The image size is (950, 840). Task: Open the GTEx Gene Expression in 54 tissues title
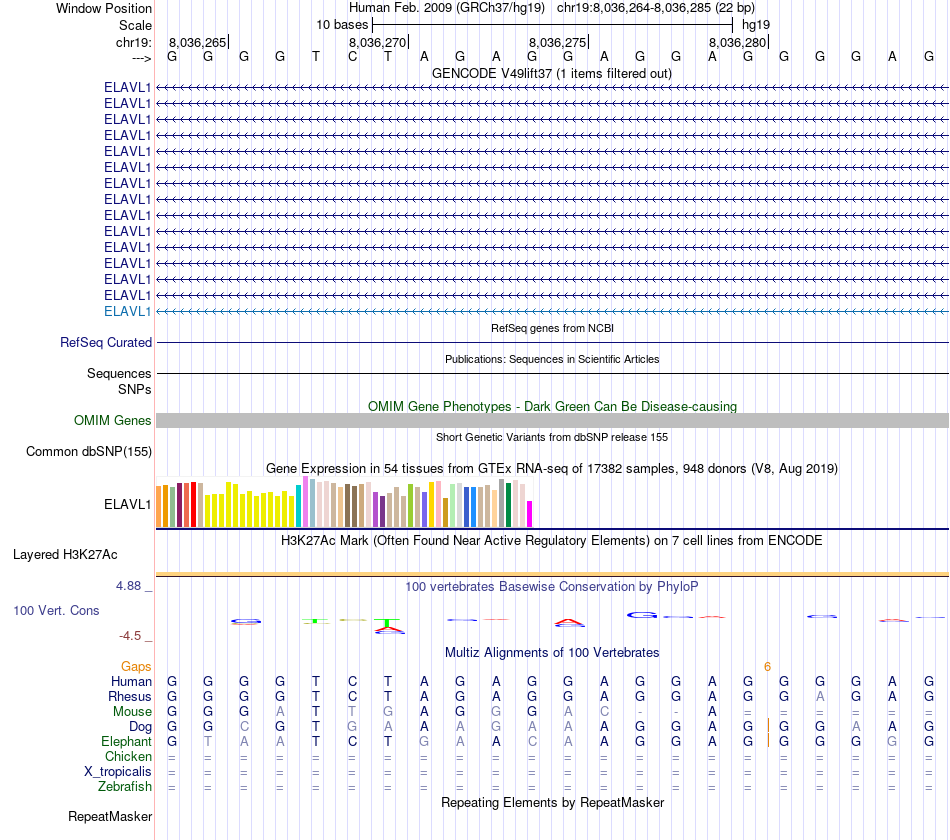point(552,468)
